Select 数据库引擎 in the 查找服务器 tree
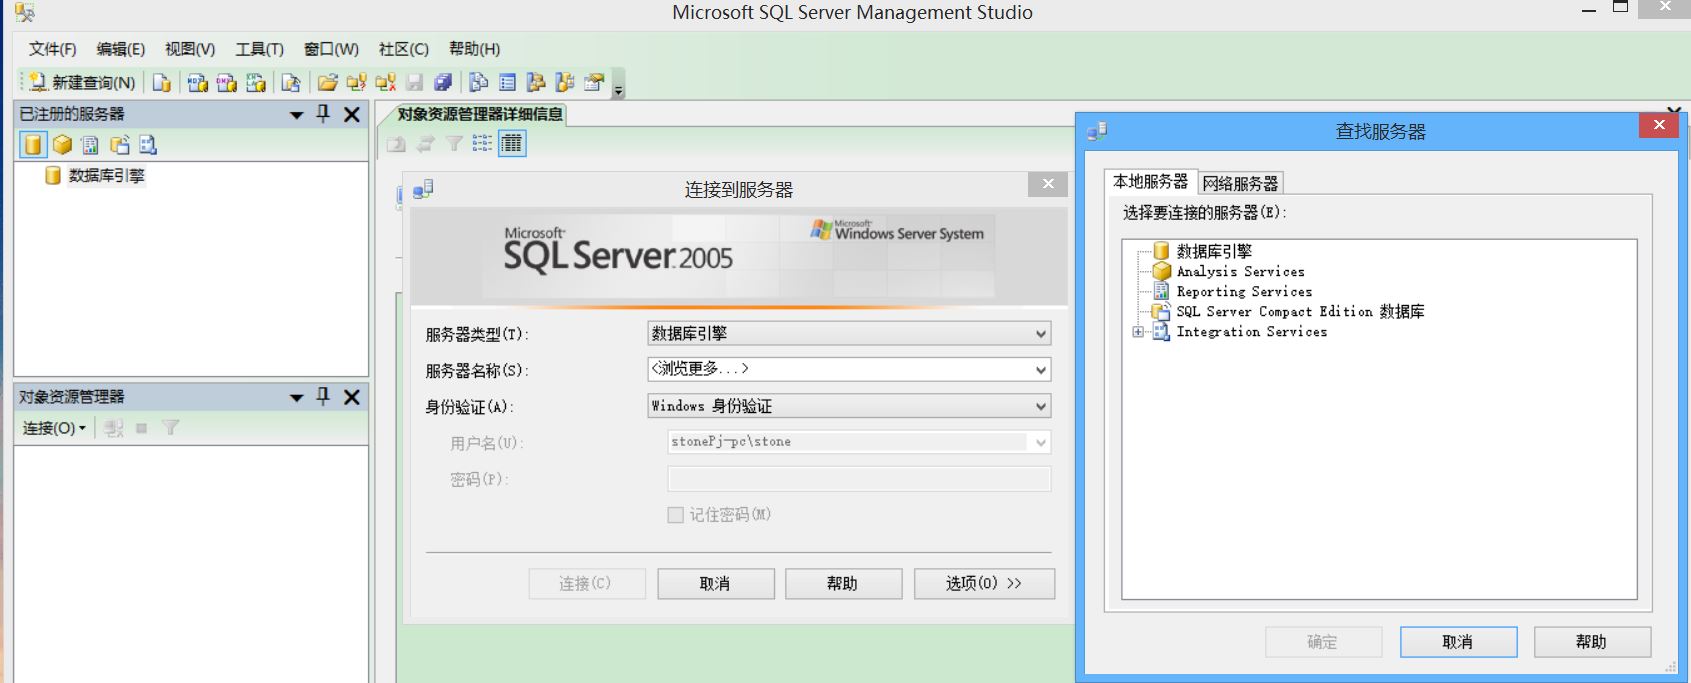This screenshot has height=683, width=1691. tap(1214, 252)
